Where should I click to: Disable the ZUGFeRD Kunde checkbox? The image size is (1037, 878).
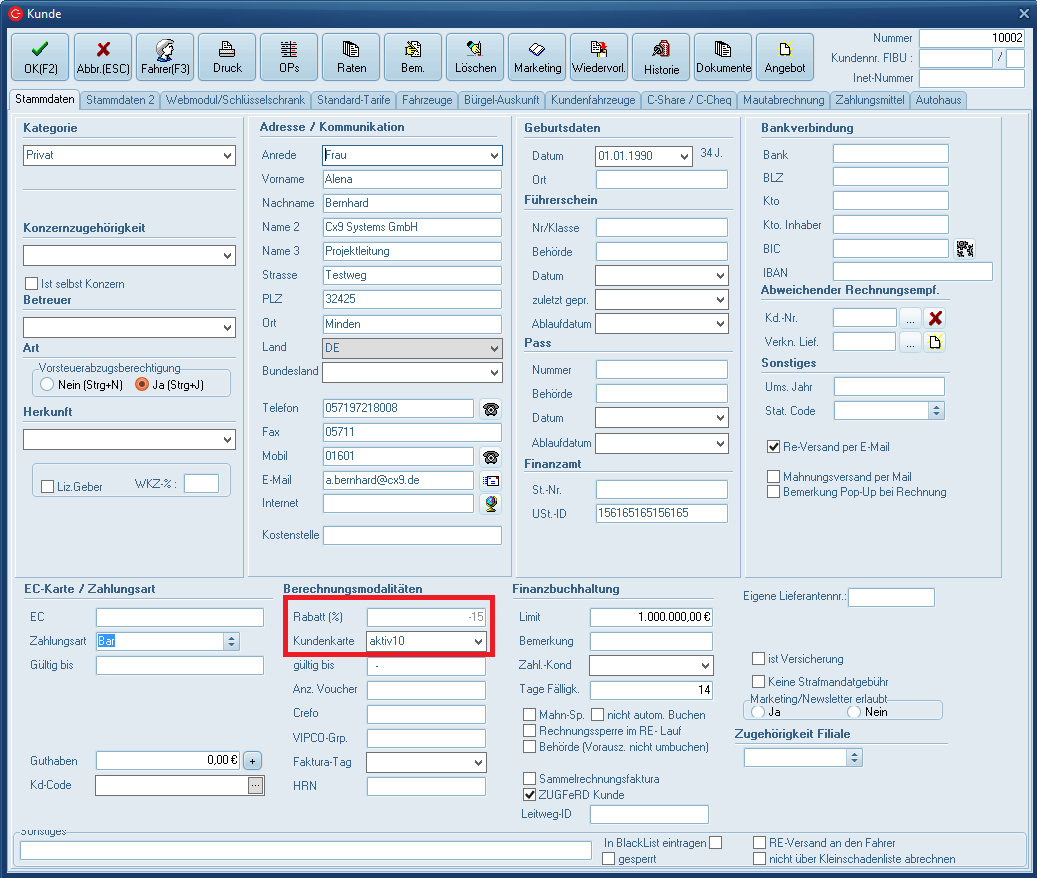pyautogui.click(x=530, y=795)
